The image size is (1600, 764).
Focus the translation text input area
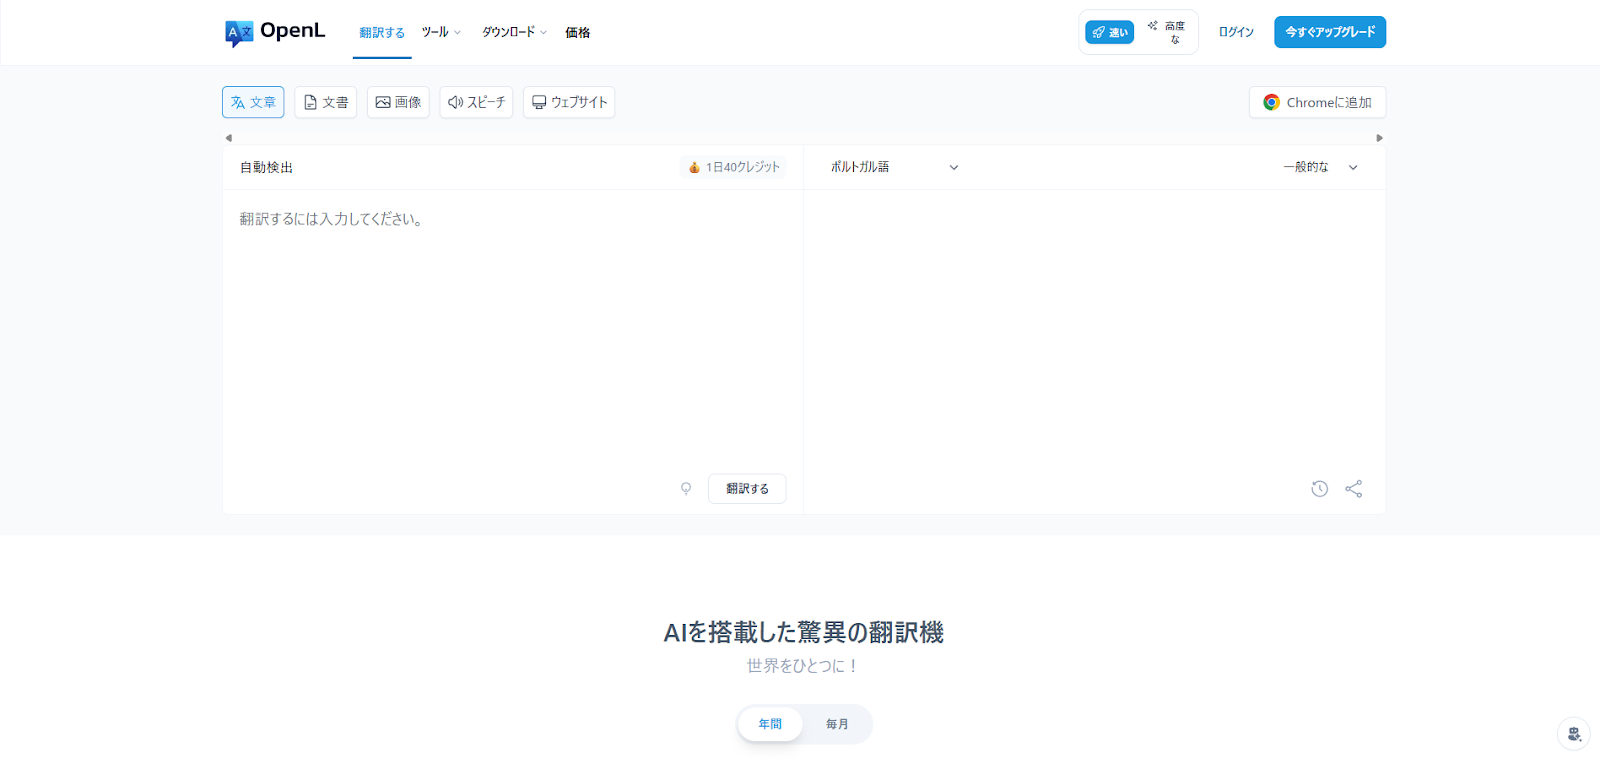tap(513, 330)
